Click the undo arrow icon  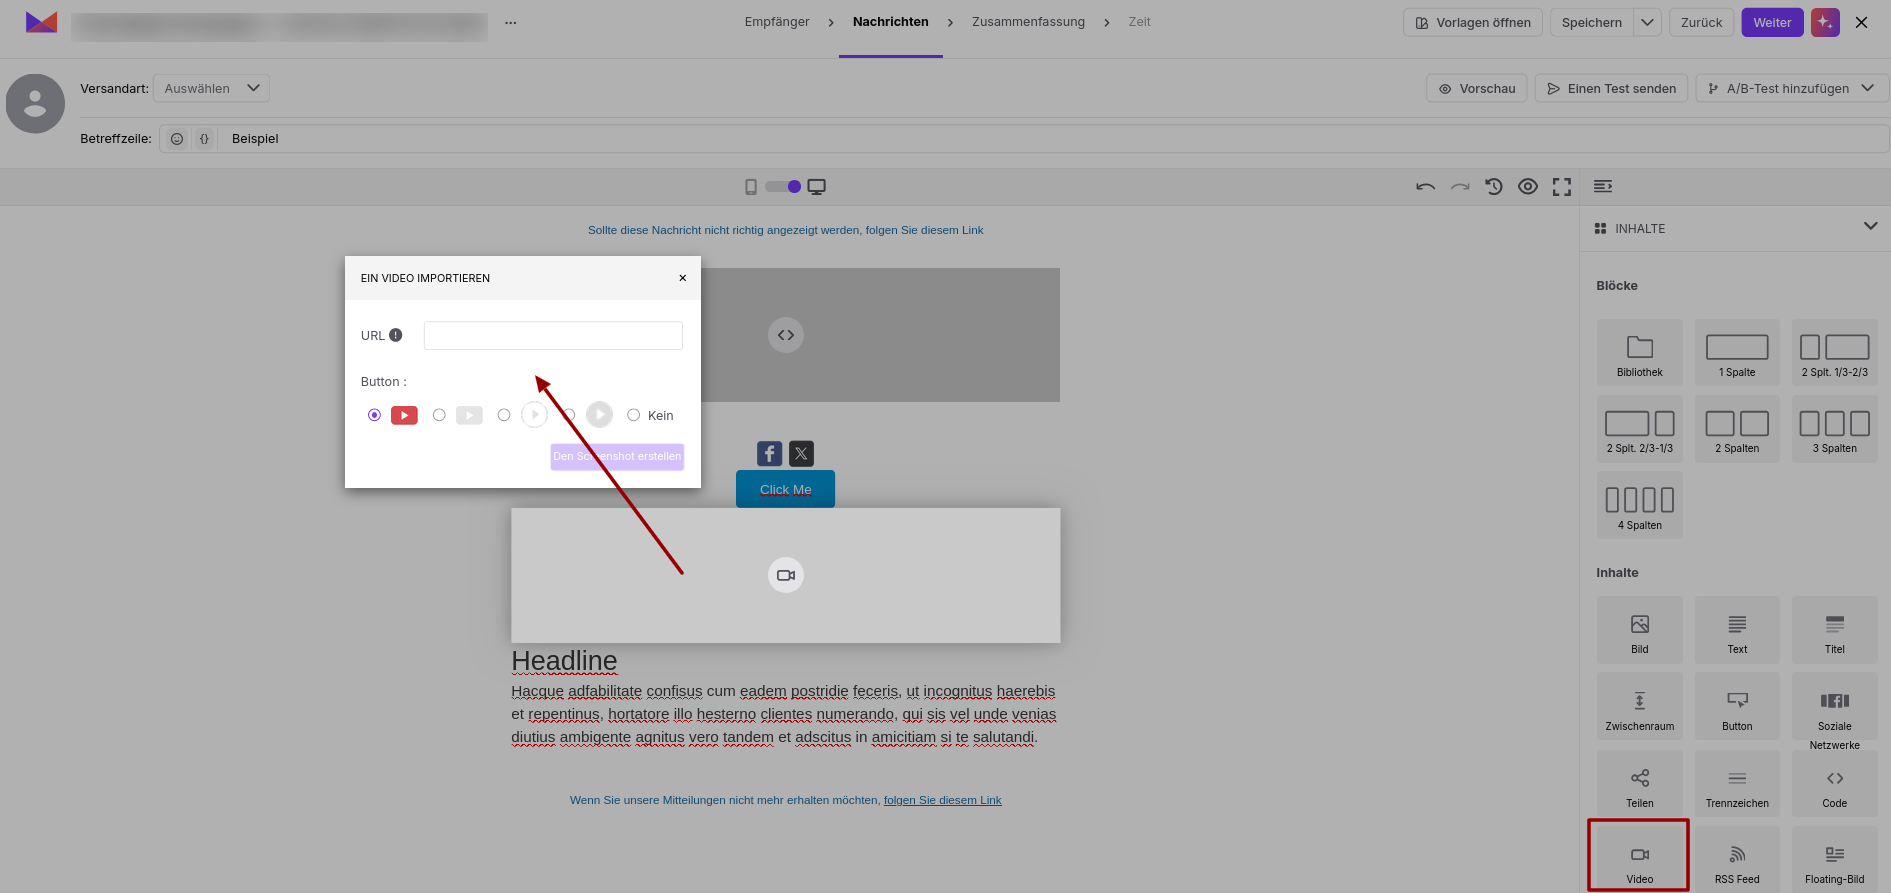1426,187
